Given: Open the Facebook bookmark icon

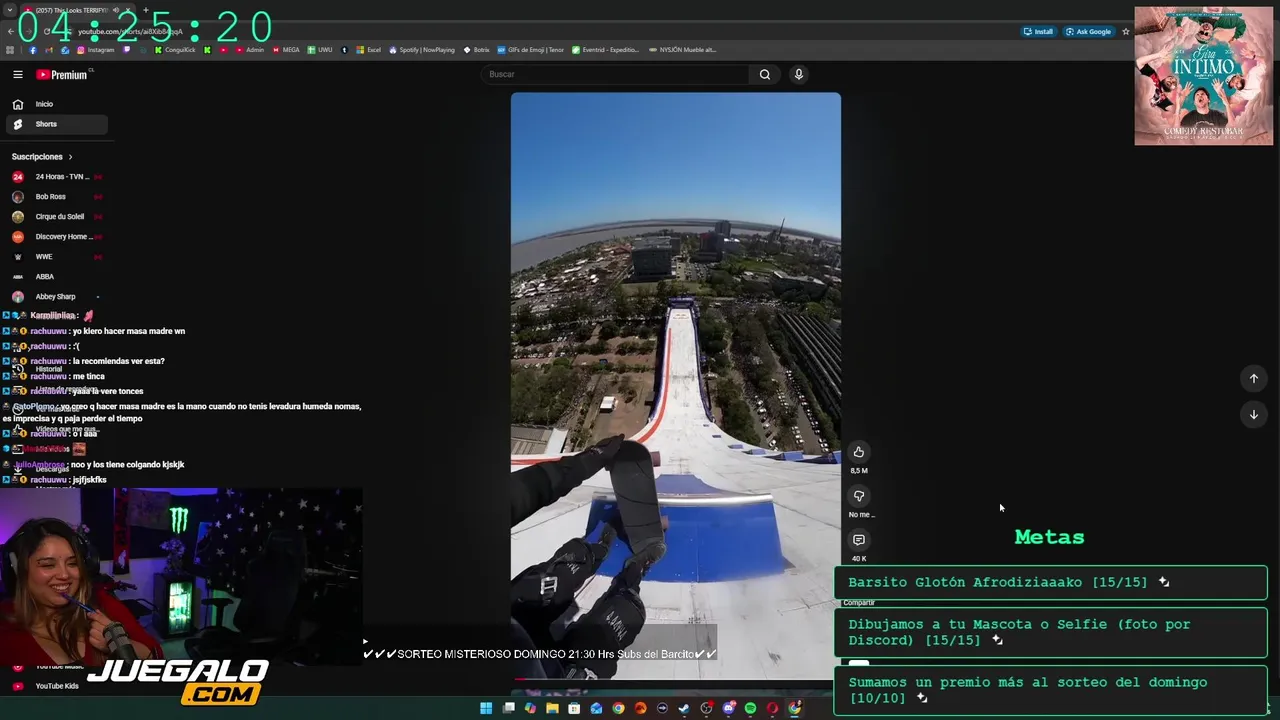Looking at the screenshot, I should click(32, 50).
